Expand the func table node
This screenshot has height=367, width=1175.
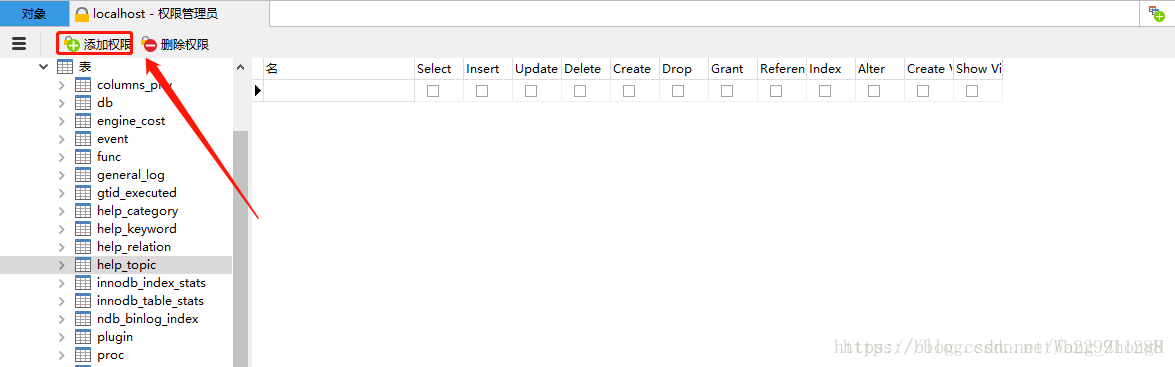pos(62,157)
